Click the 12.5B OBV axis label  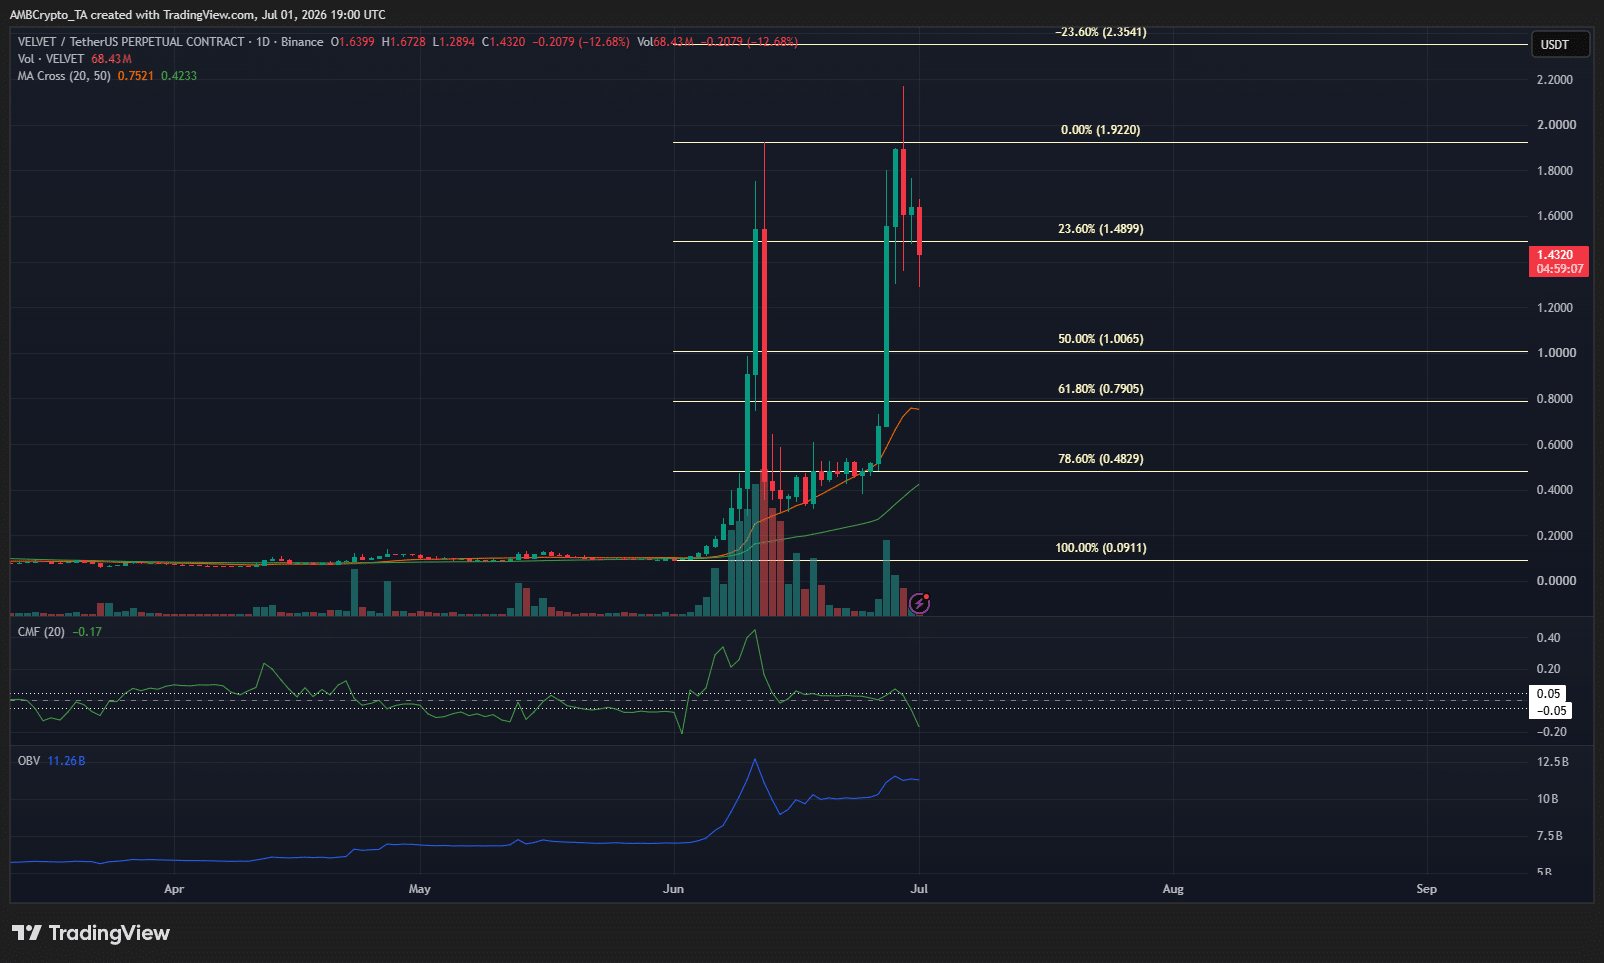pos(1553,762)
